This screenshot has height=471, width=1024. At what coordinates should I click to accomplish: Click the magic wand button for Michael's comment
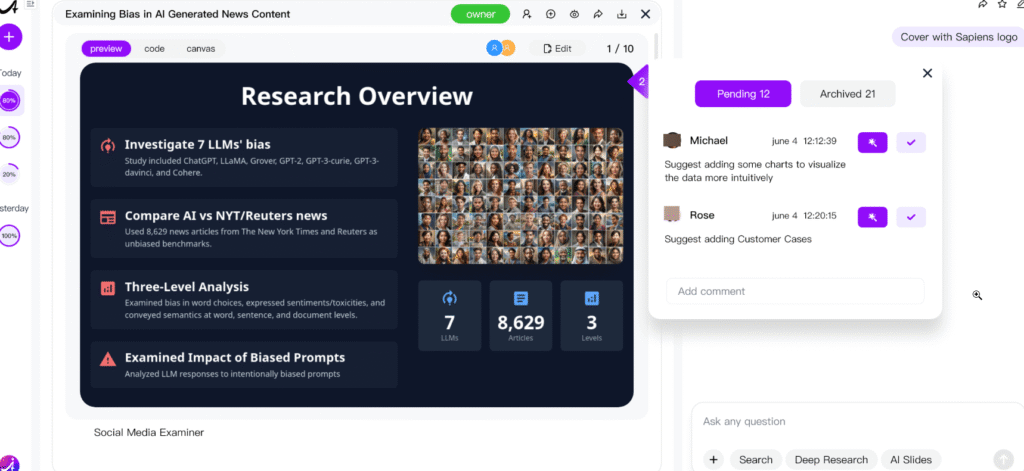tap(872, 142)
